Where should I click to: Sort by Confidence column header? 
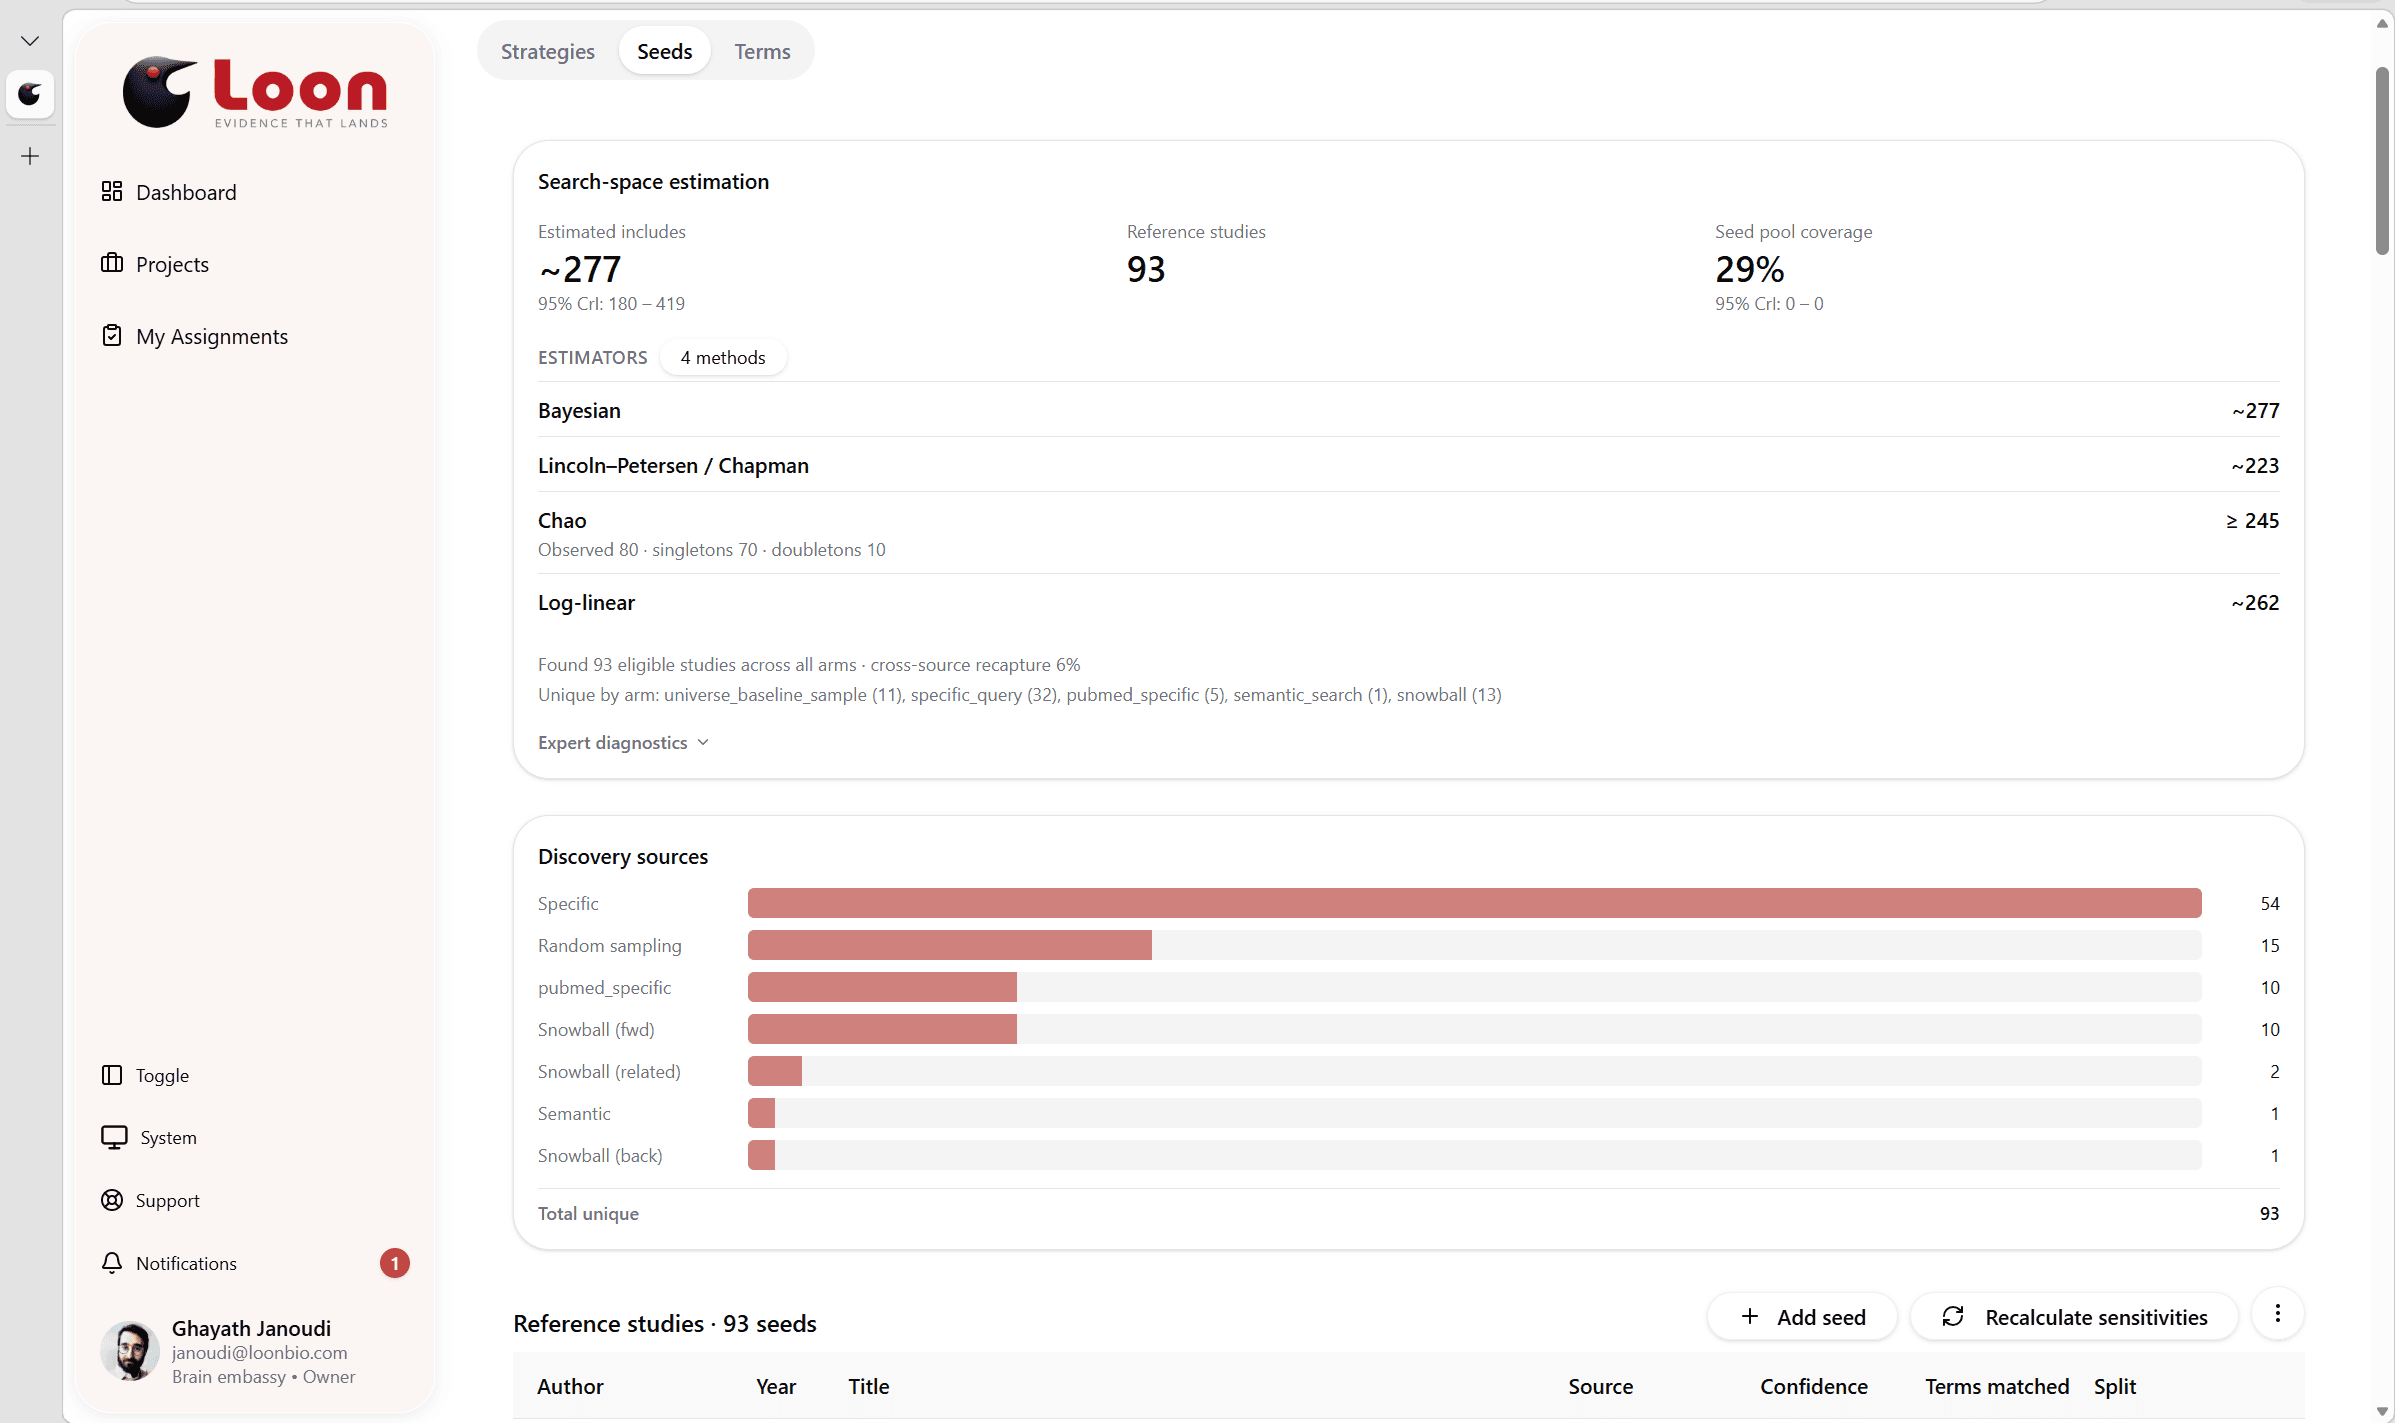pyautogui.click(x=1814, y=1386)
